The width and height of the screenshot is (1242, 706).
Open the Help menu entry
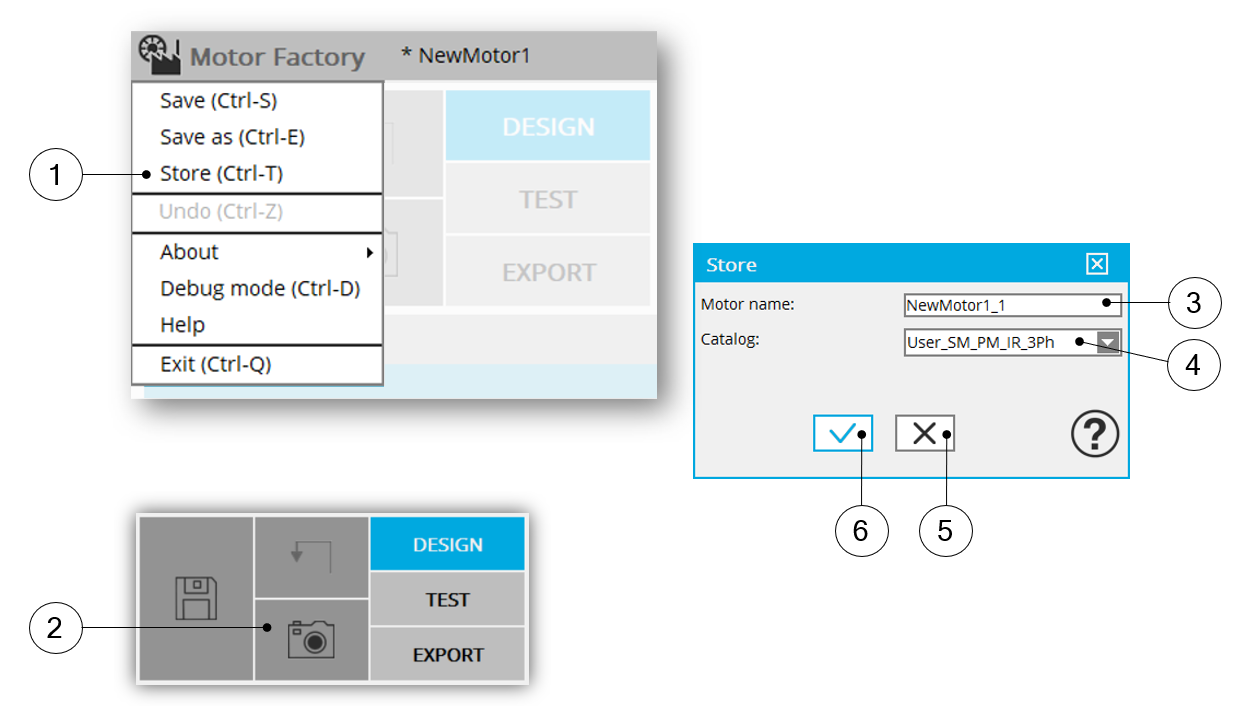(182, 325)
